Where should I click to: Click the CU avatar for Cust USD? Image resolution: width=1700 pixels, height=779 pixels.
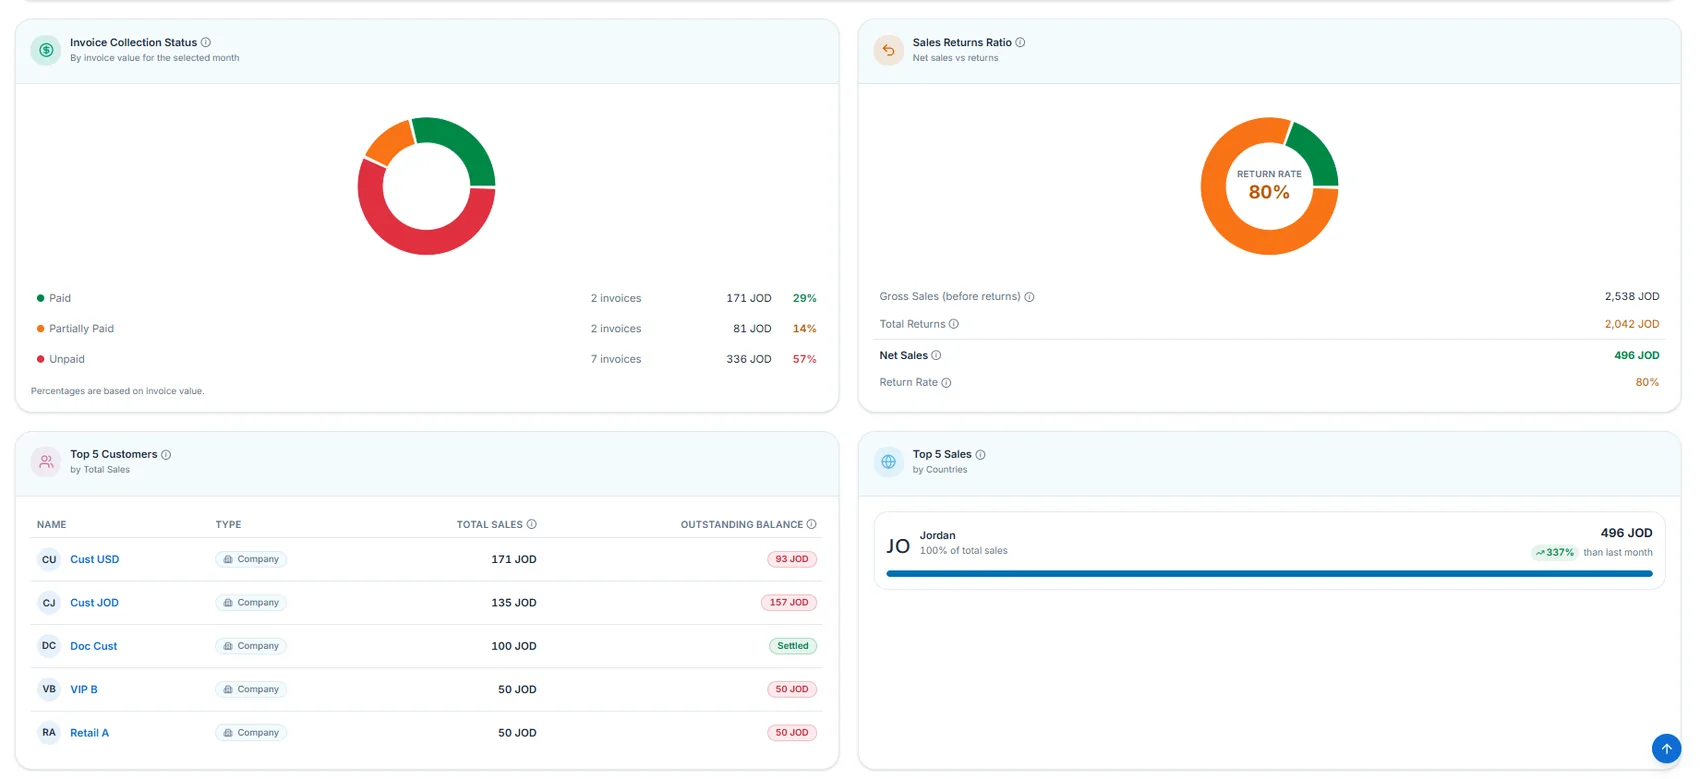click(49, 559)
